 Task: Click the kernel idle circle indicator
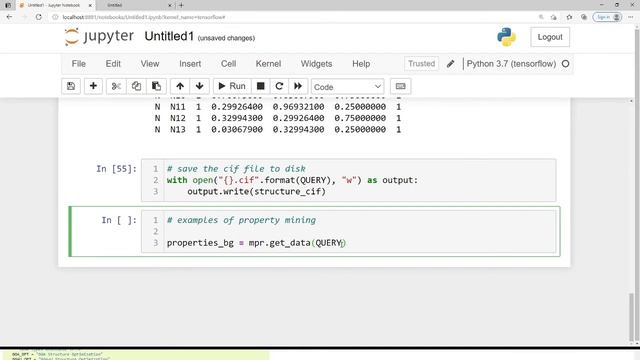coord(565,64)
